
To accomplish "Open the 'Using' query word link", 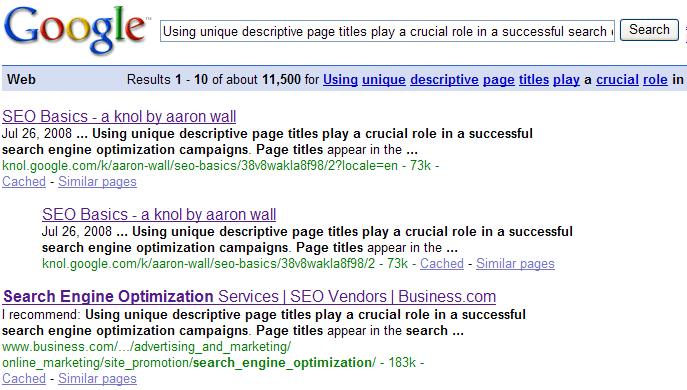I will (340, 79).
